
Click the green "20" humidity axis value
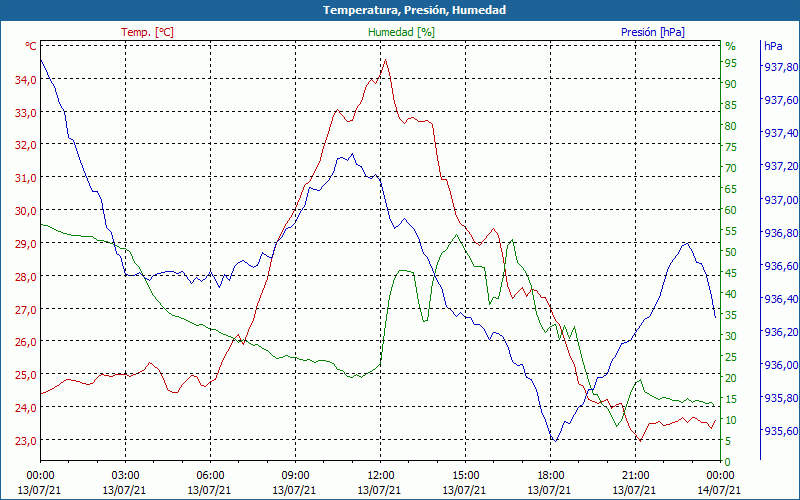(731, 378)
